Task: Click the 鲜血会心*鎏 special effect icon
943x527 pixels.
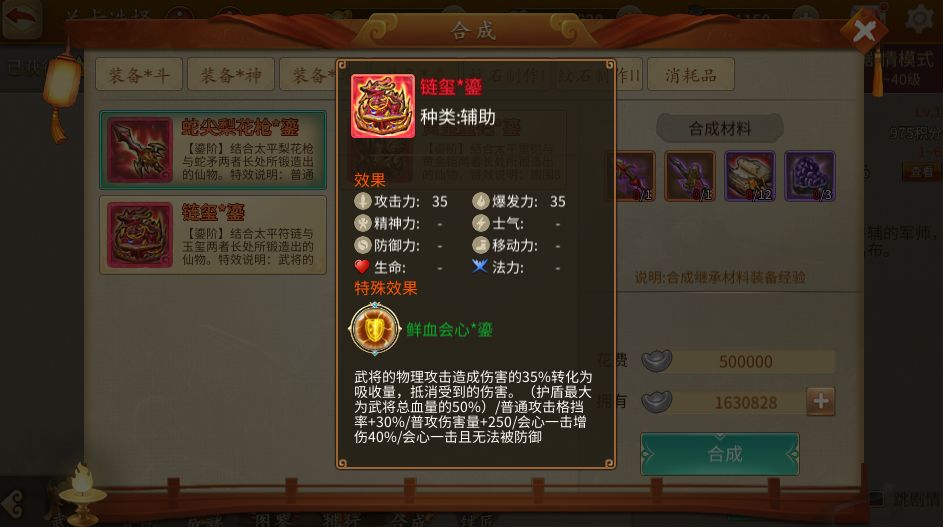Action: (x=374, y=329)
